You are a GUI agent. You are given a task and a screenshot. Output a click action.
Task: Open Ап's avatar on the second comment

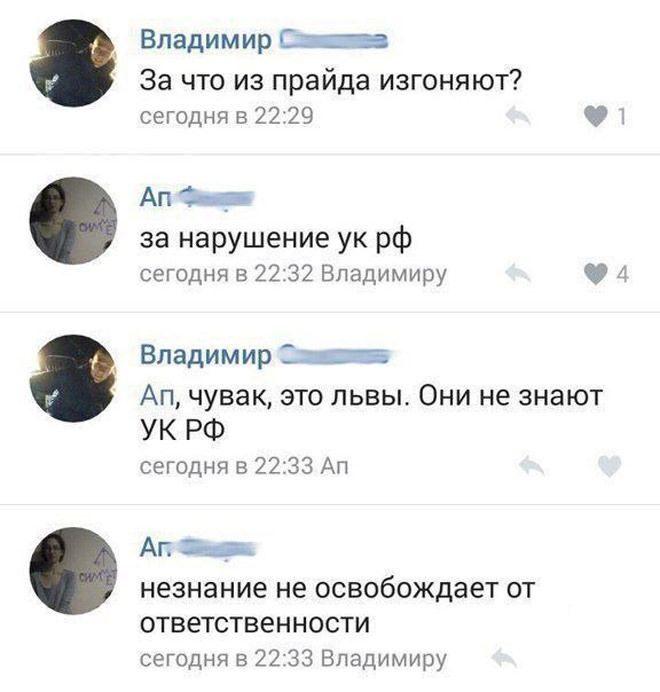pos(73,221)
